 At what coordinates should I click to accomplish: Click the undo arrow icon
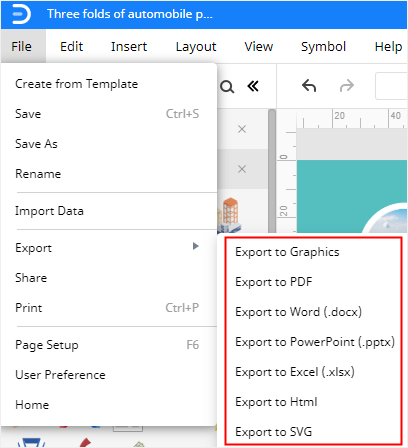(309, 86)
